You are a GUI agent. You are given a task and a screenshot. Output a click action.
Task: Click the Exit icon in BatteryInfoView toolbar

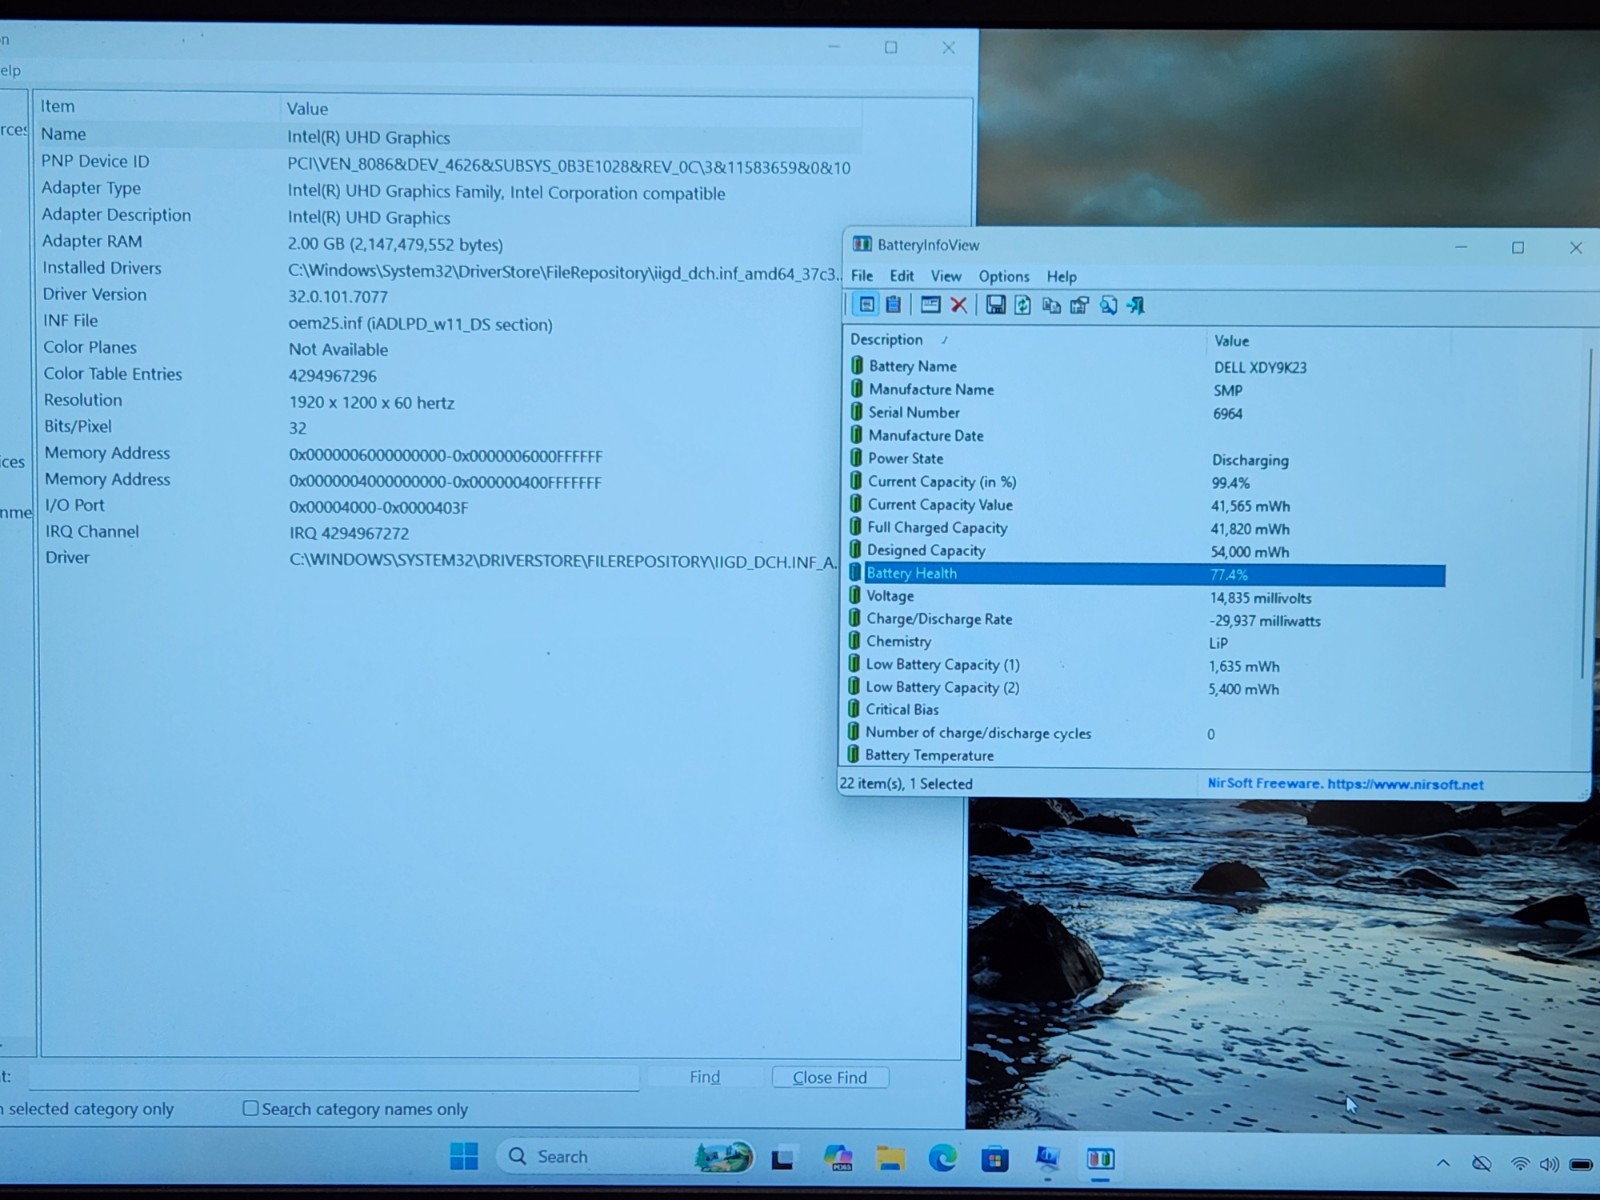[1136, 305]
